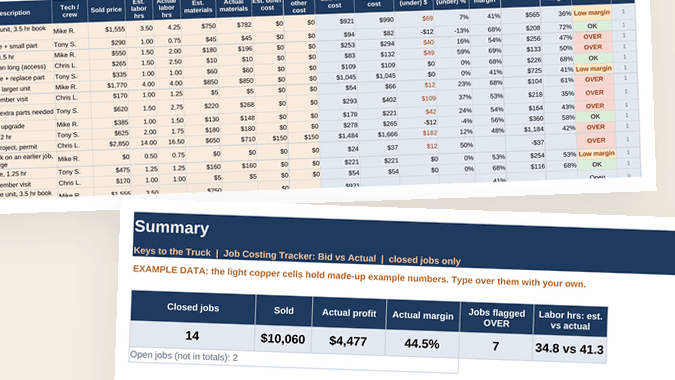
Task: Select the sold price cell $620
Action: click(x=120, y=109)
